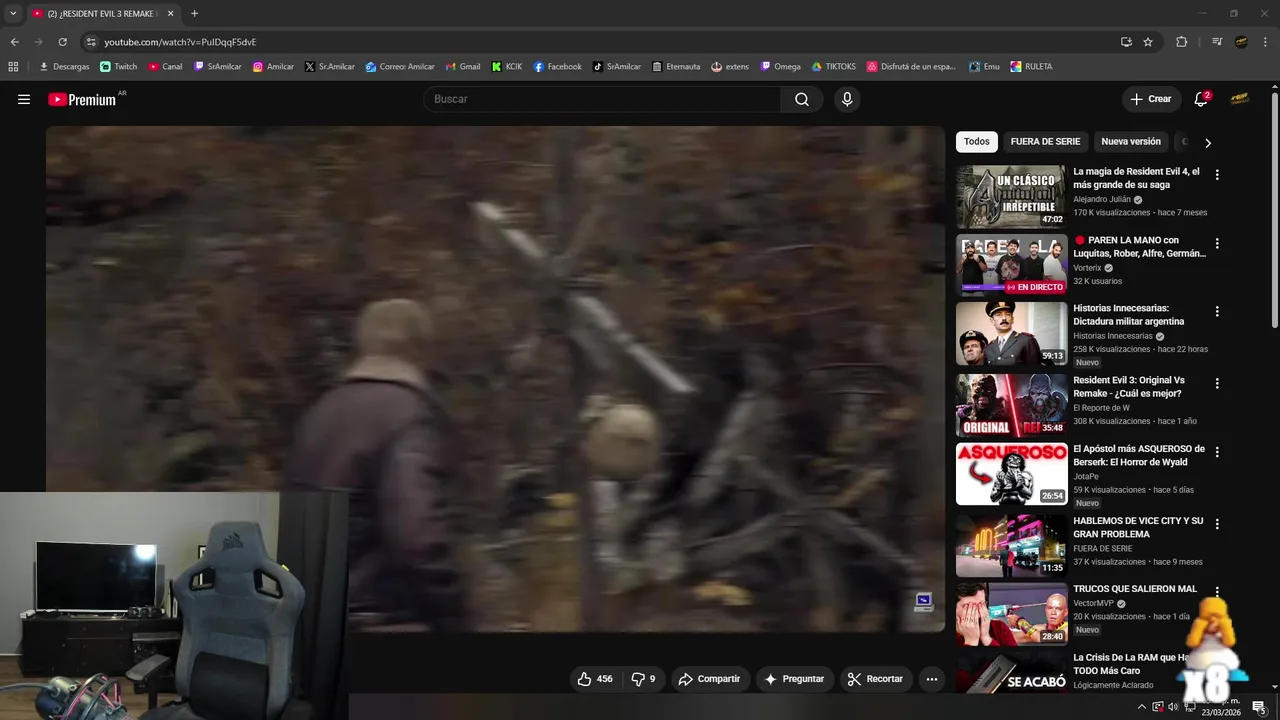Open a new browser tab

194,13
